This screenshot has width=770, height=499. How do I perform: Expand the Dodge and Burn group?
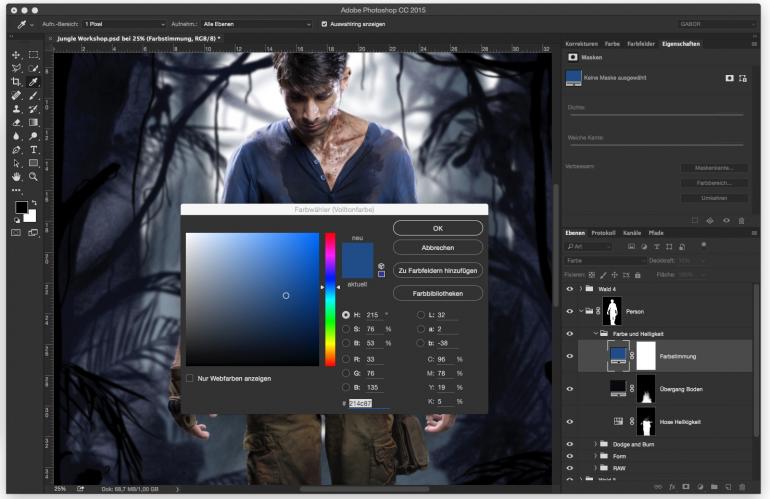pyautogui.click(x=596, y=444)
